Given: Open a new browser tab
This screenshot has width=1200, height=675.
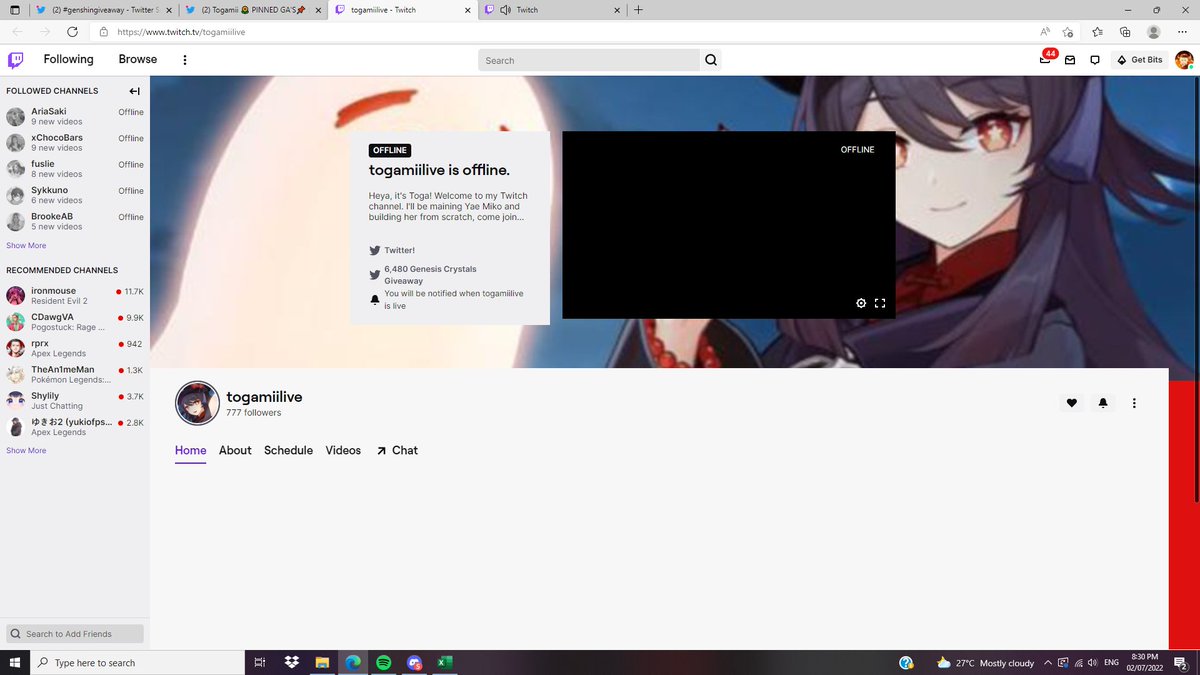Looking at the screenshot, I should (639, 10).
